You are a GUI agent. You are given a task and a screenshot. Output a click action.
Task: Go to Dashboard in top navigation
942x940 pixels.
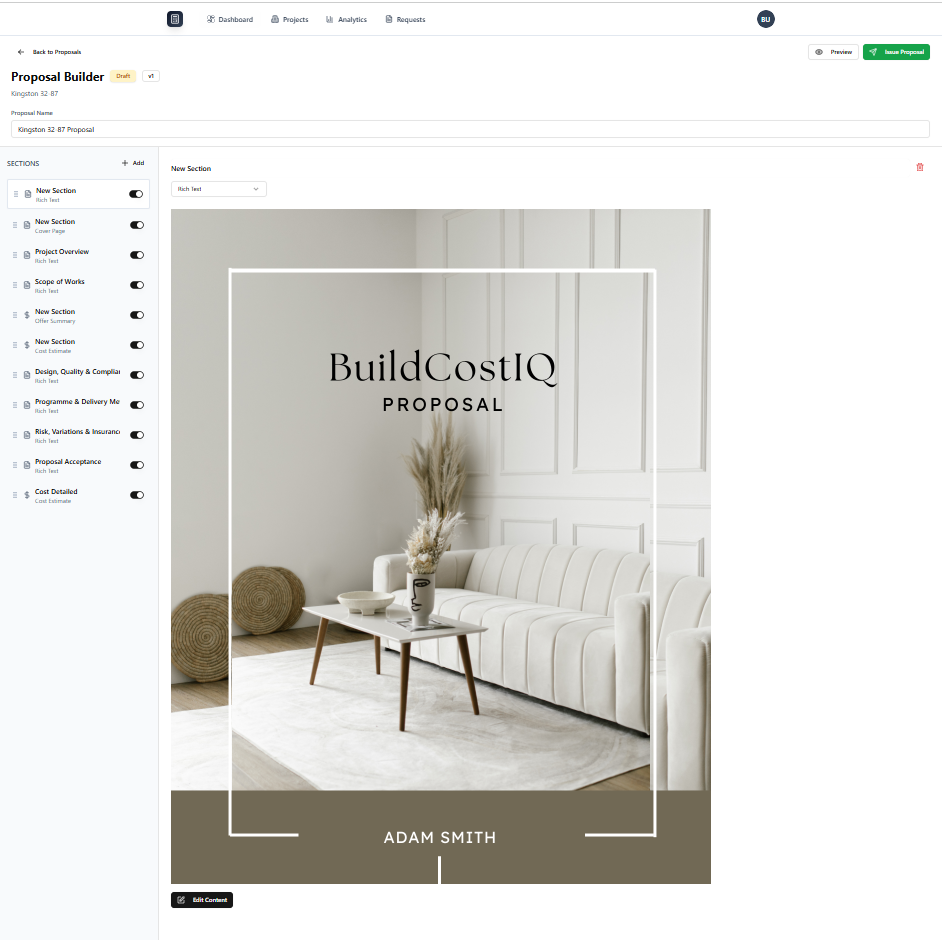(x=229, y=20)
